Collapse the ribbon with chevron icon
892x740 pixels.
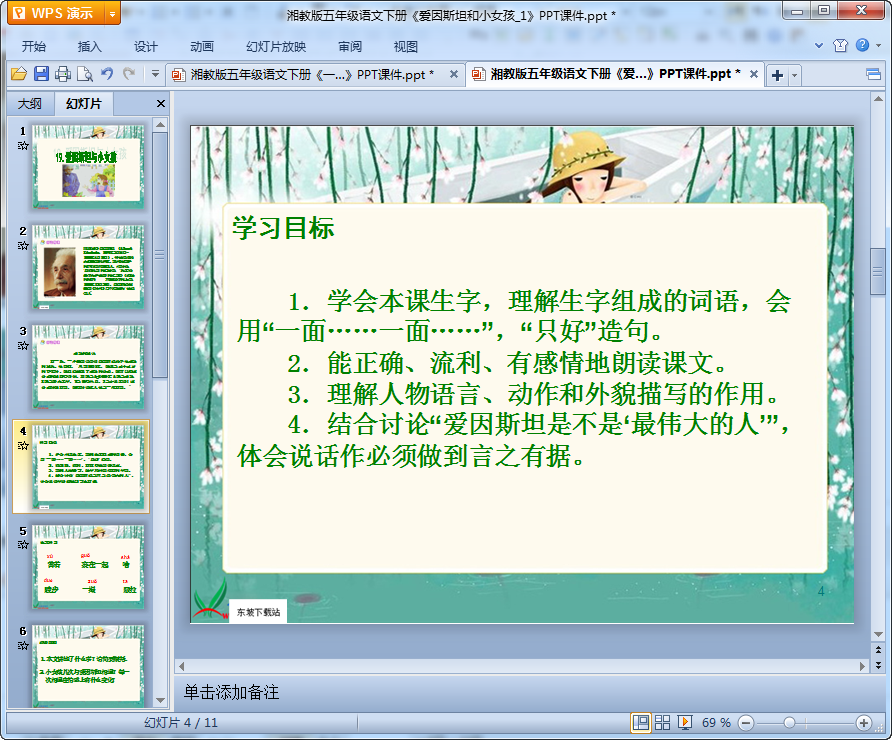(x=819, y=46)
